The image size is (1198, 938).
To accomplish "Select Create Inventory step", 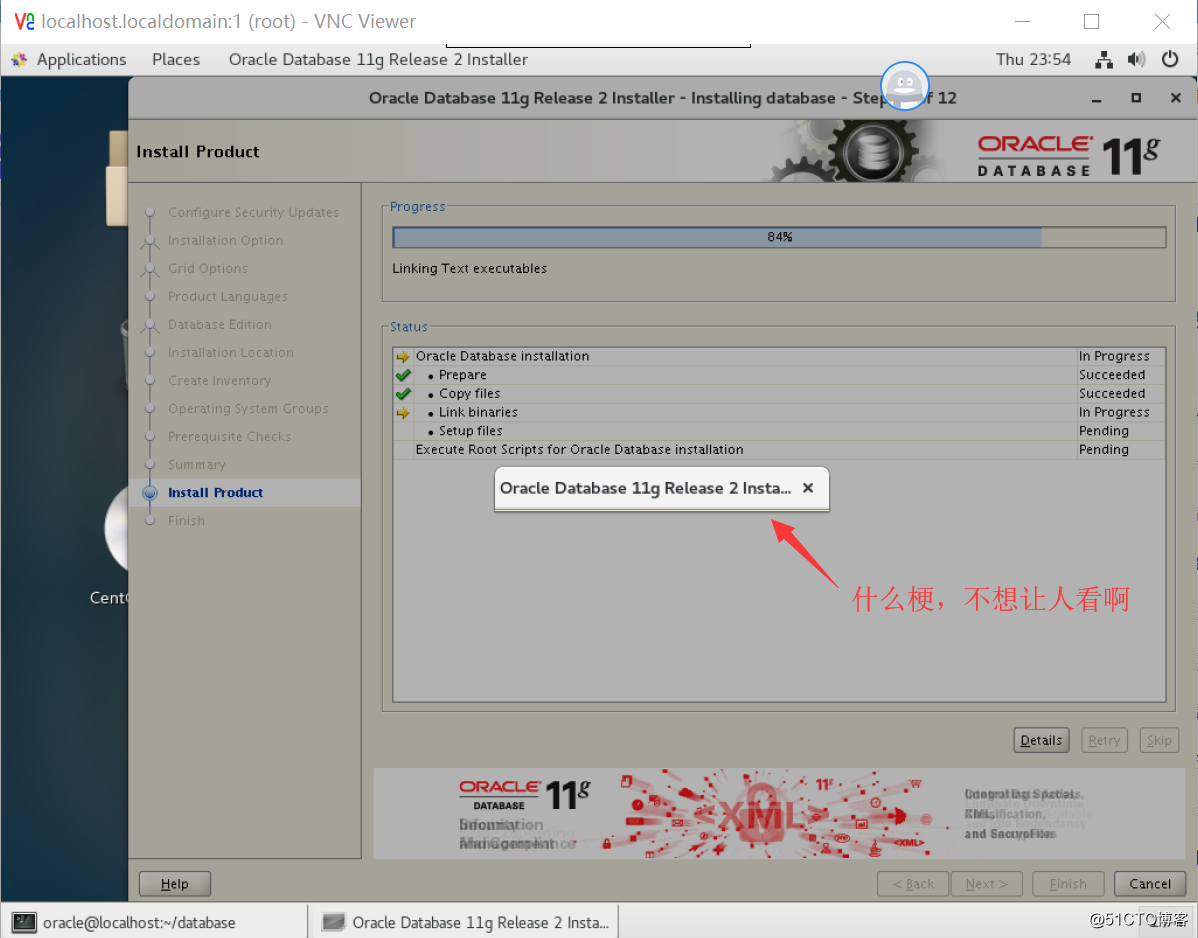I will (219, 380).
